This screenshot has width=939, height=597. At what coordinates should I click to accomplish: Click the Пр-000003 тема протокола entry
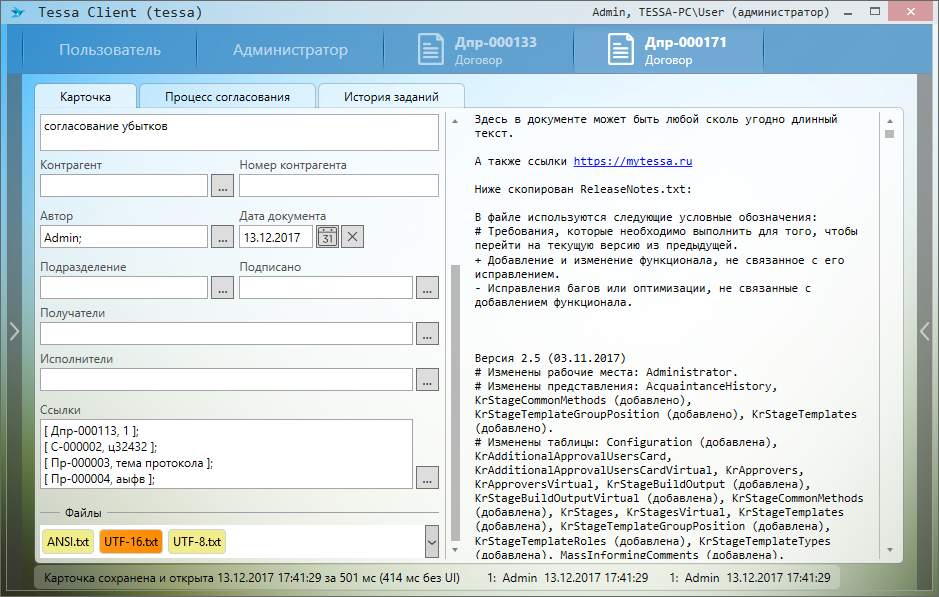click(128, 463)
